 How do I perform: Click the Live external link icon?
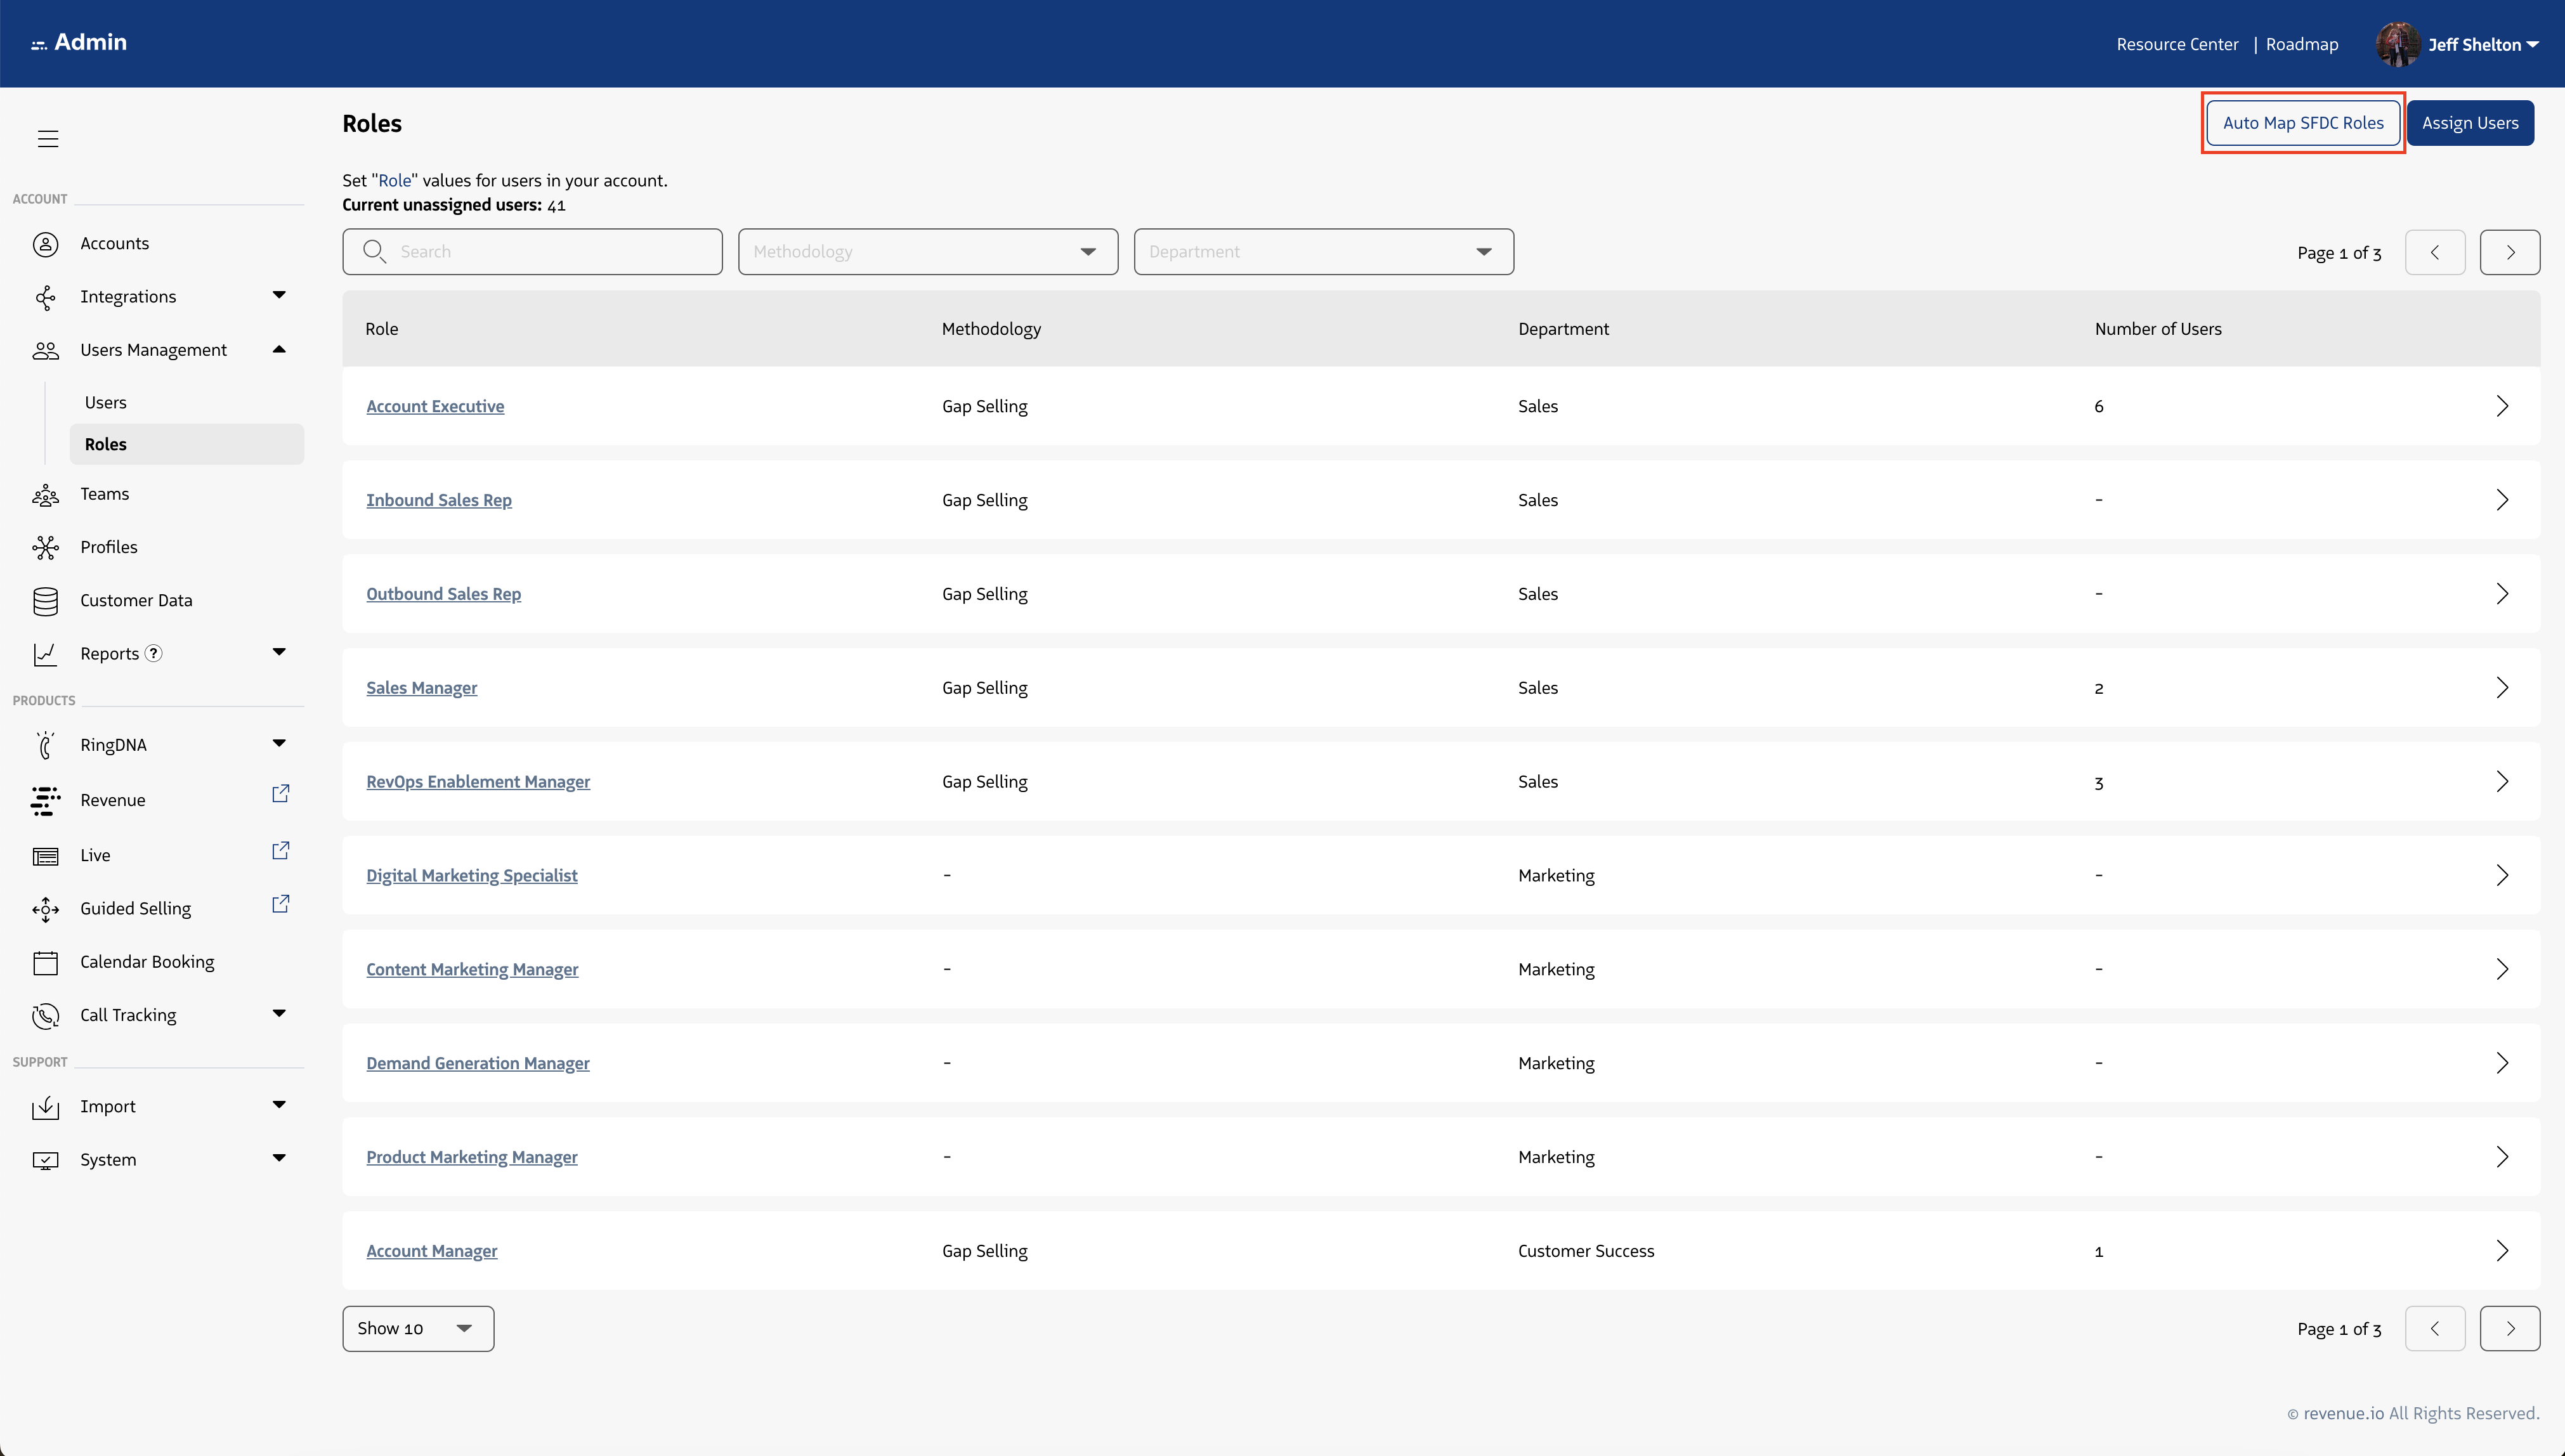pyautogui.click(x=281, y=851)
